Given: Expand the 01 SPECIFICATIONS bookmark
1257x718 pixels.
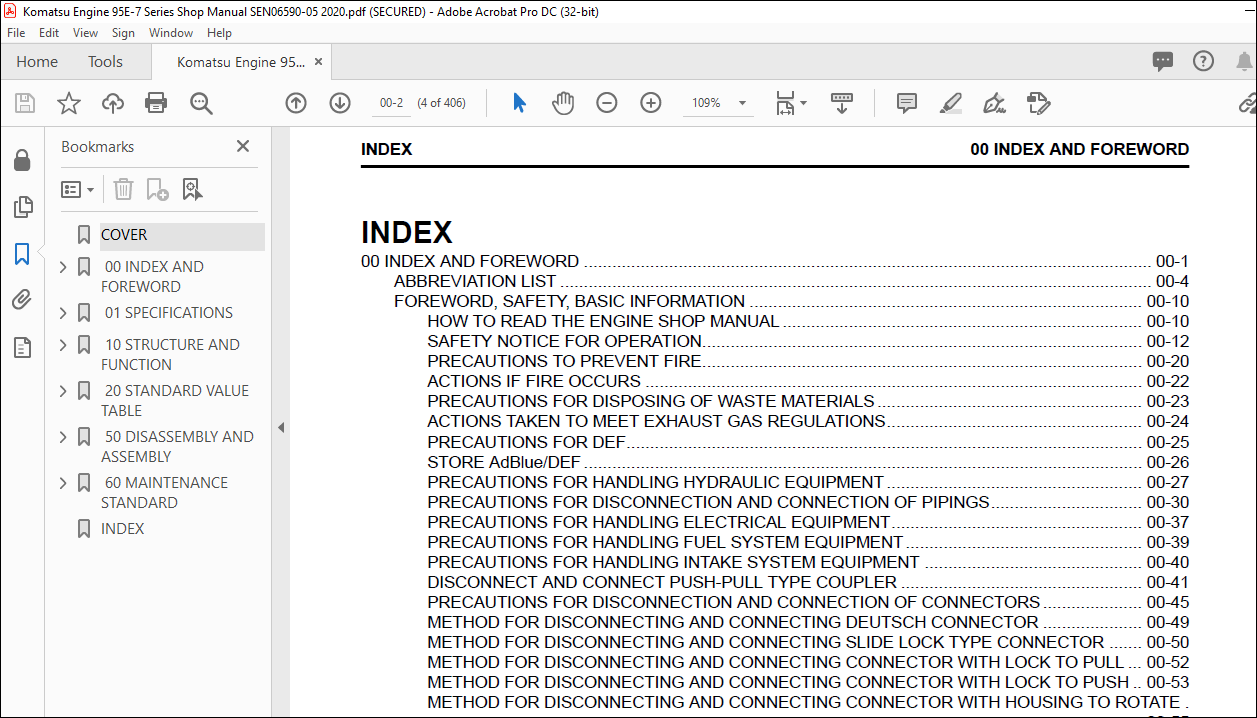Looking at the screenshot, I should click(64, 313).
